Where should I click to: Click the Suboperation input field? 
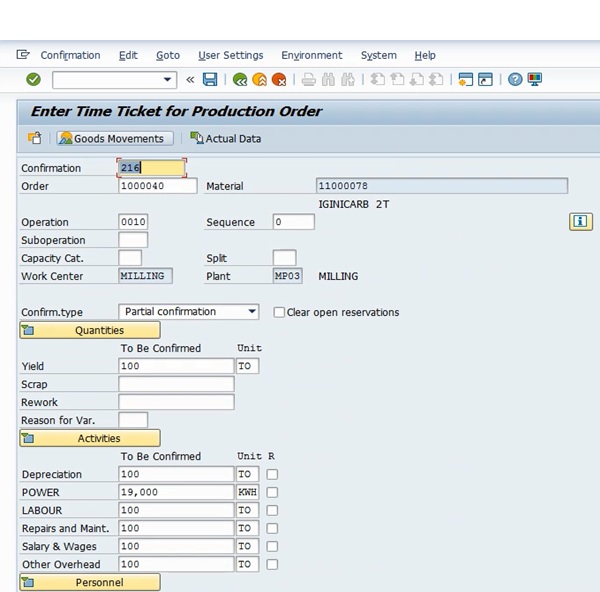tap(133, 240)
